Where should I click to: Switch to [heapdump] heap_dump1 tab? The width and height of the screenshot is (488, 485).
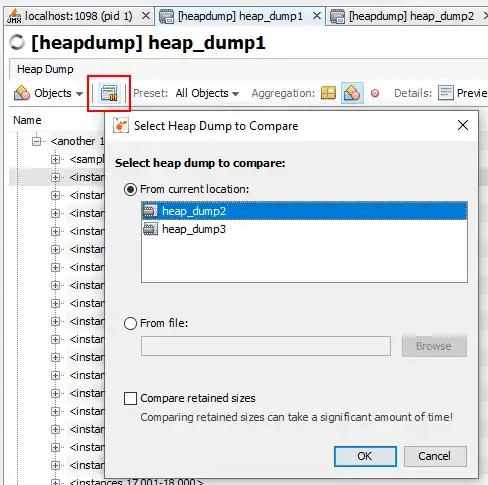[x=240, y=16]
